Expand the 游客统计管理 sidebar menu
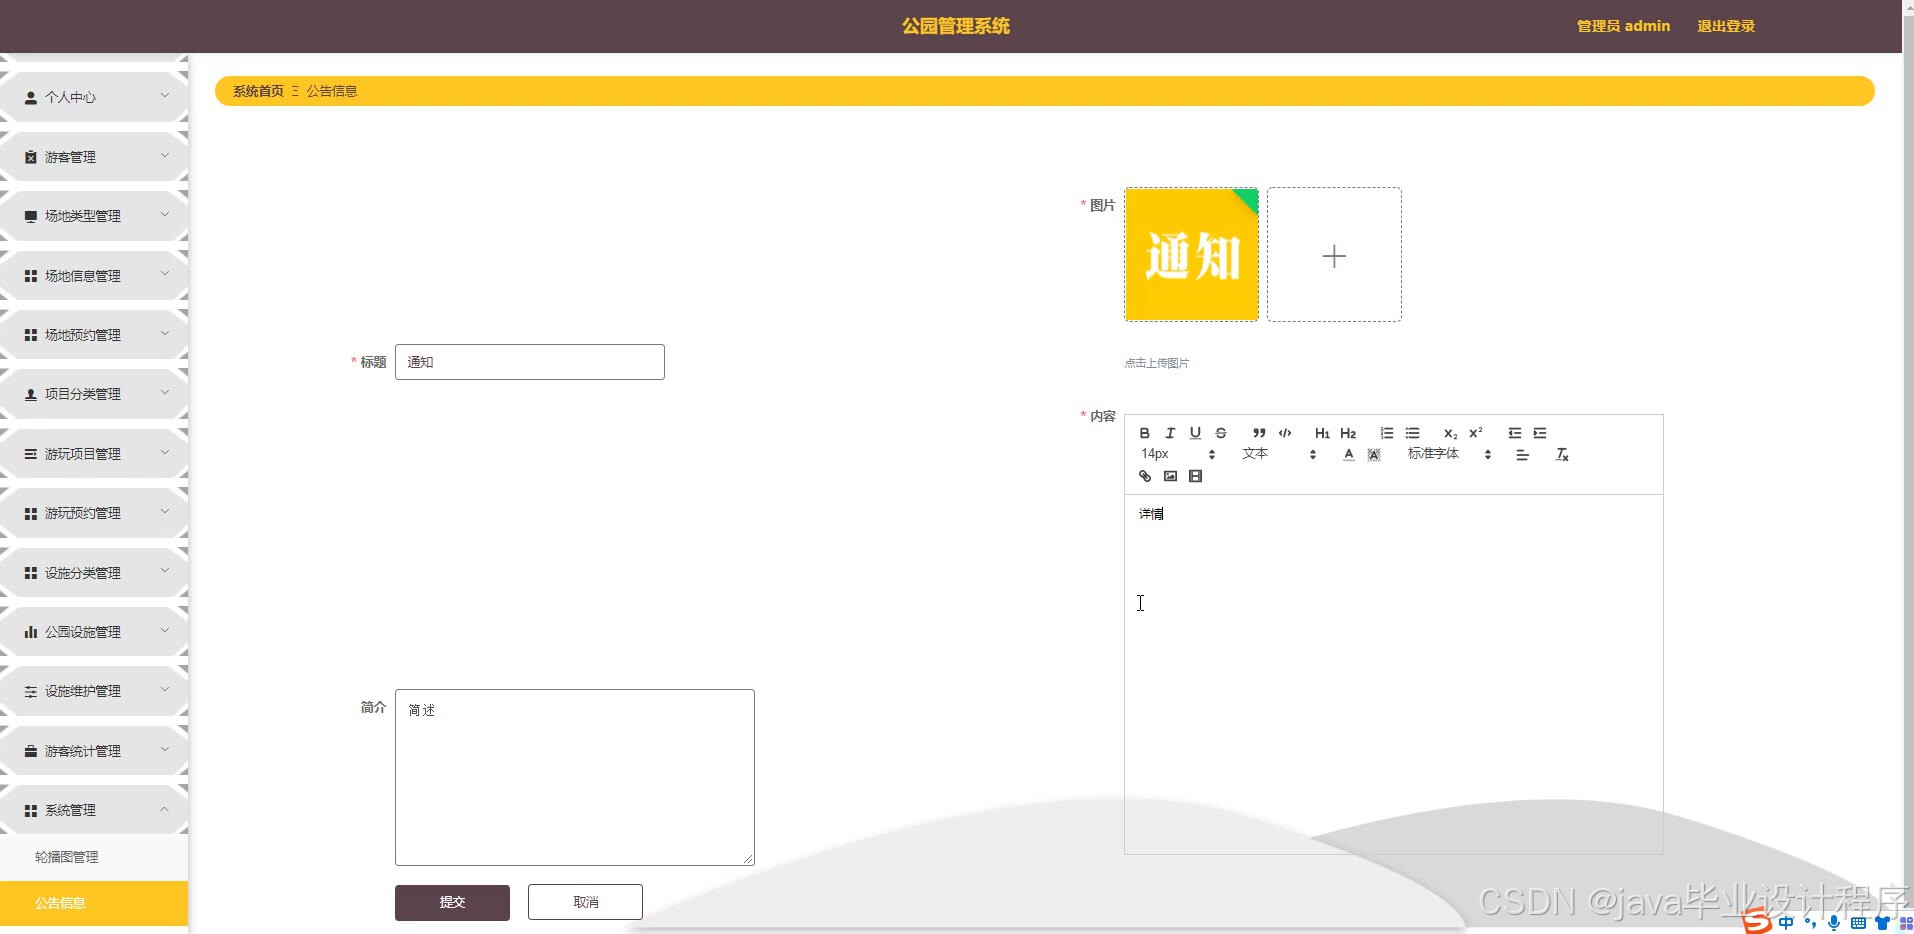This screenshot has height=934, width=1914. [95, 751]
